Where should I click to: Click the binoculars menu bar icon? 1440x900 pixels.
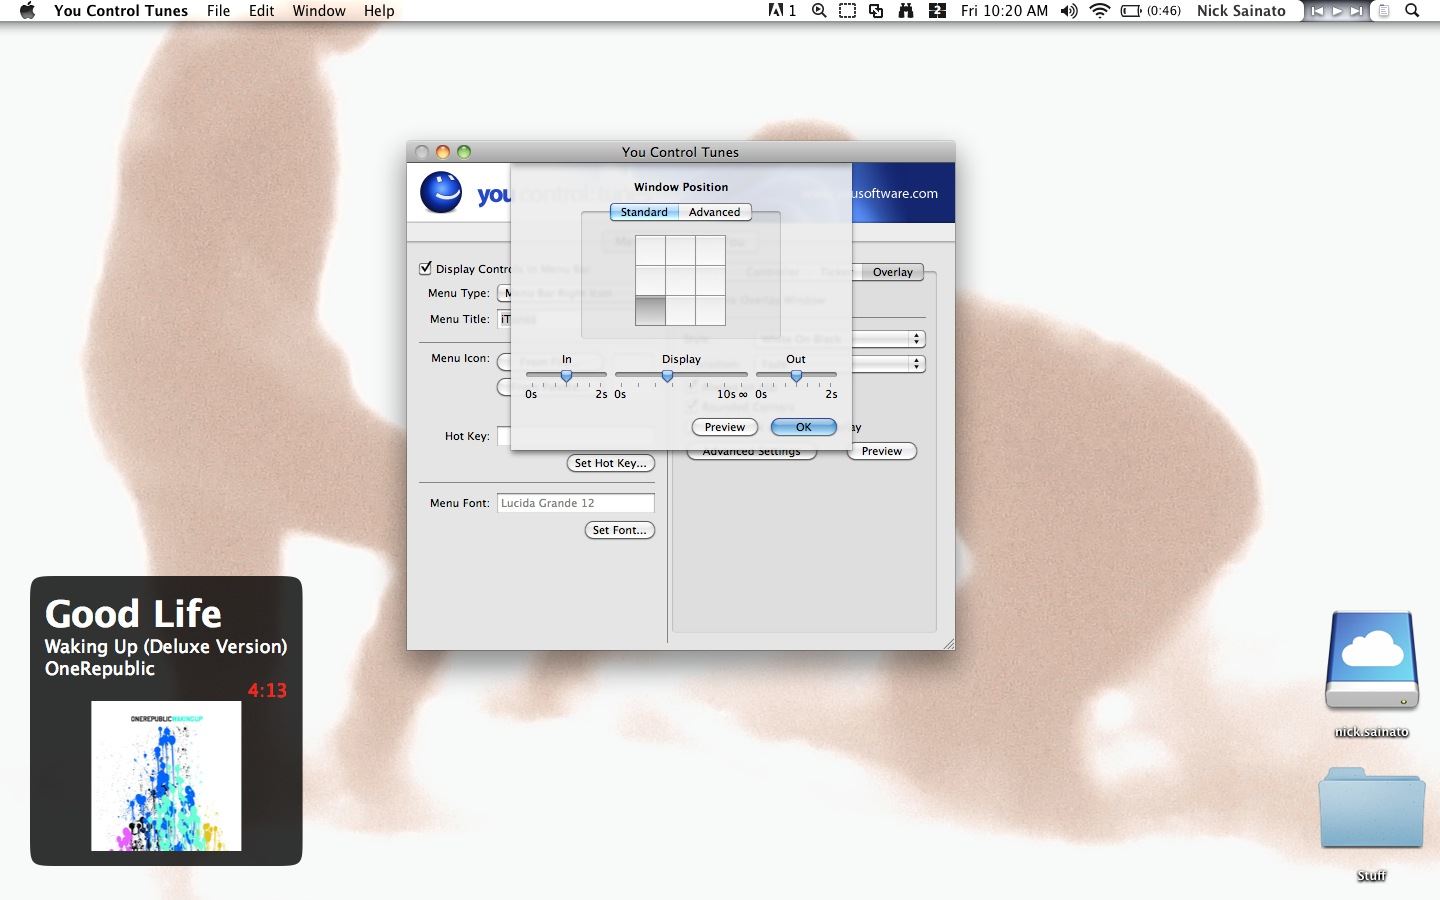(906, 11)
